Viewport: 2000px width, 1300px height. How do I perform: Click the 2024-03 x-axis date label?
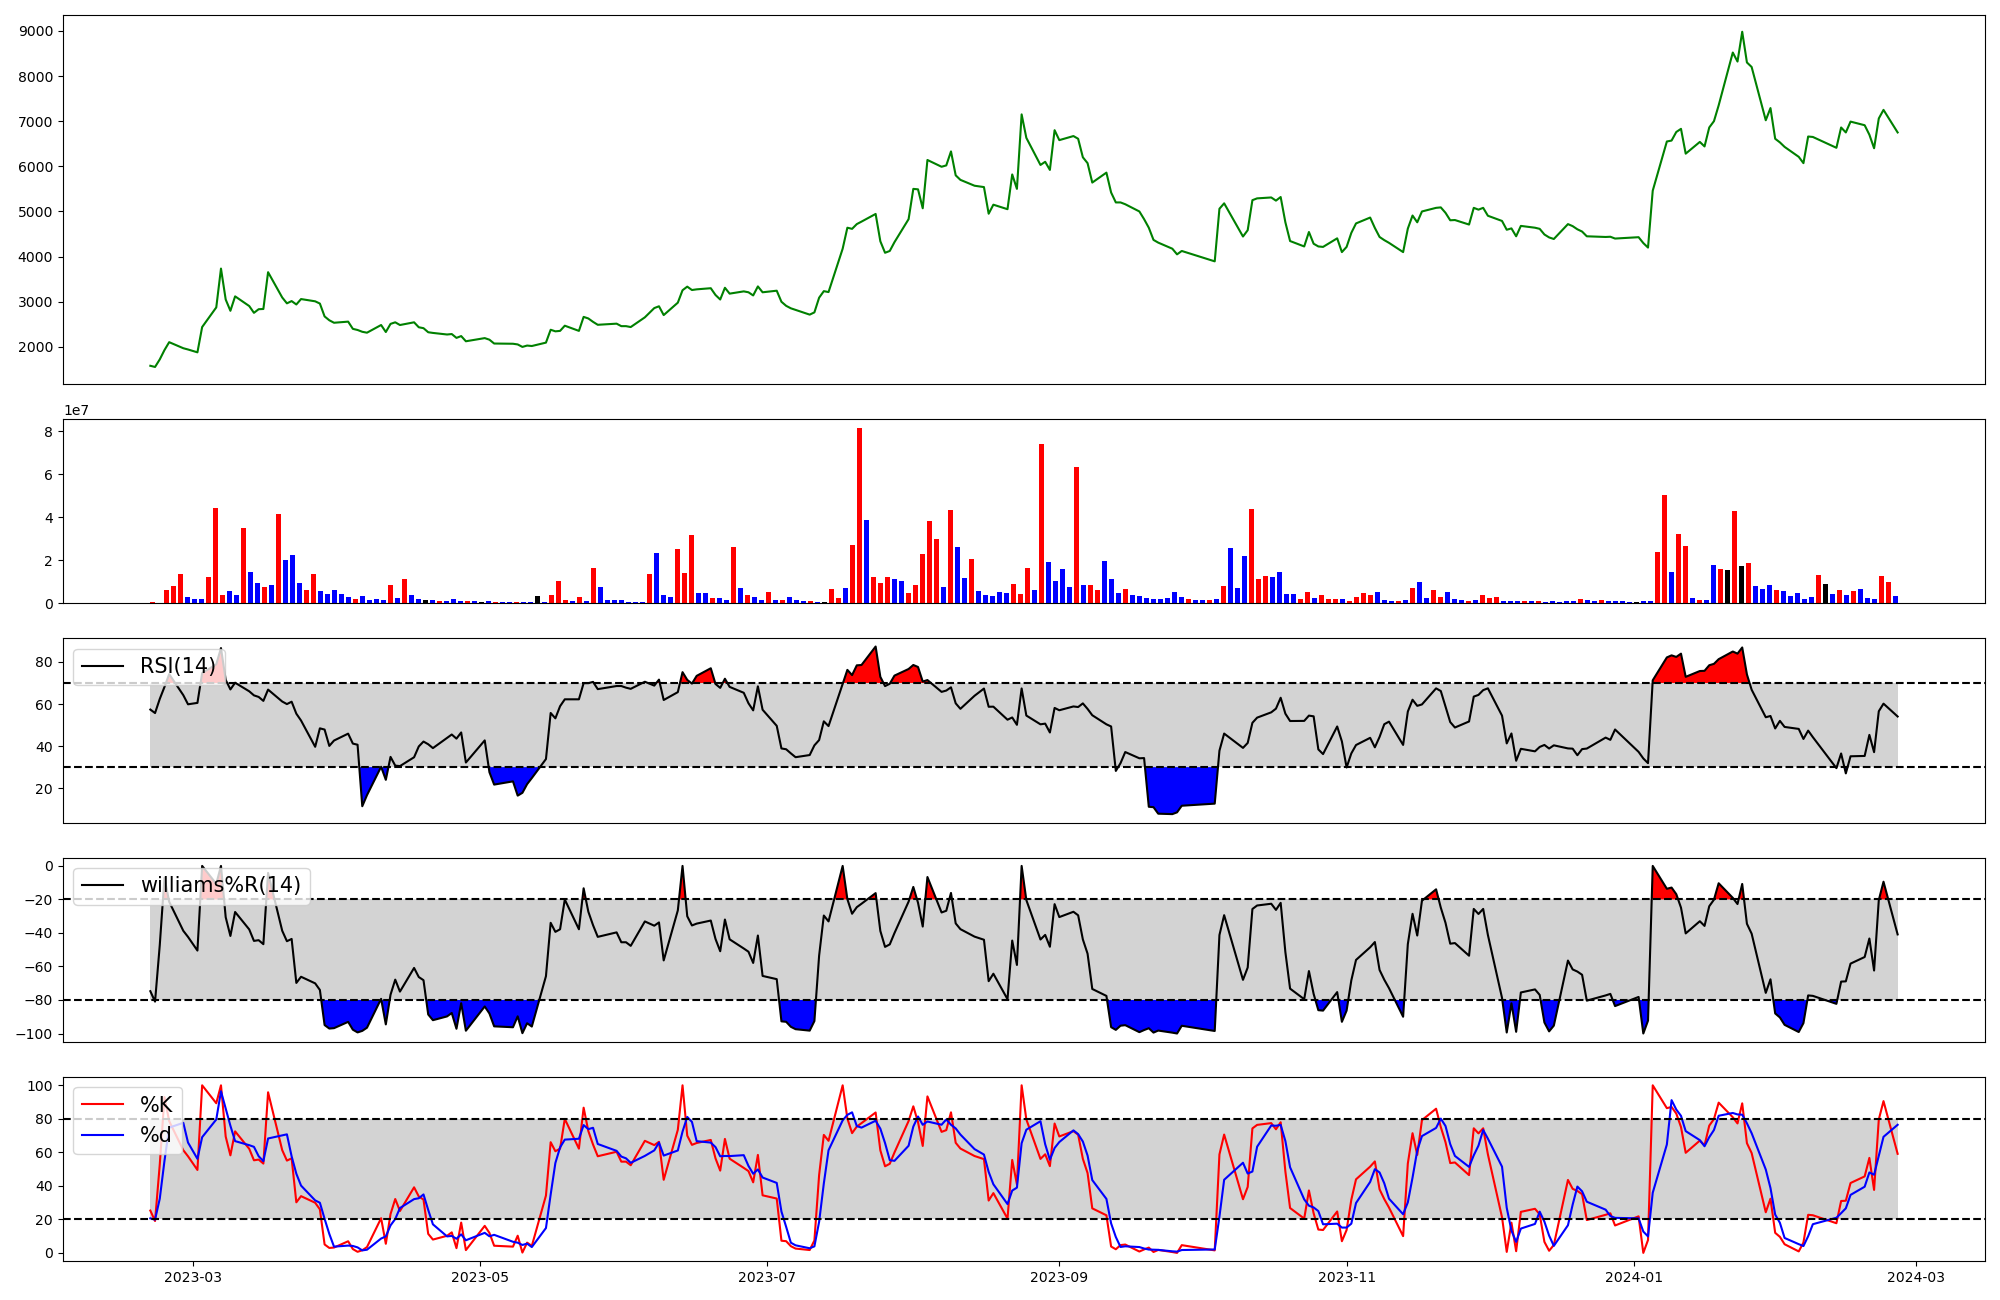pos(1915,1277)
